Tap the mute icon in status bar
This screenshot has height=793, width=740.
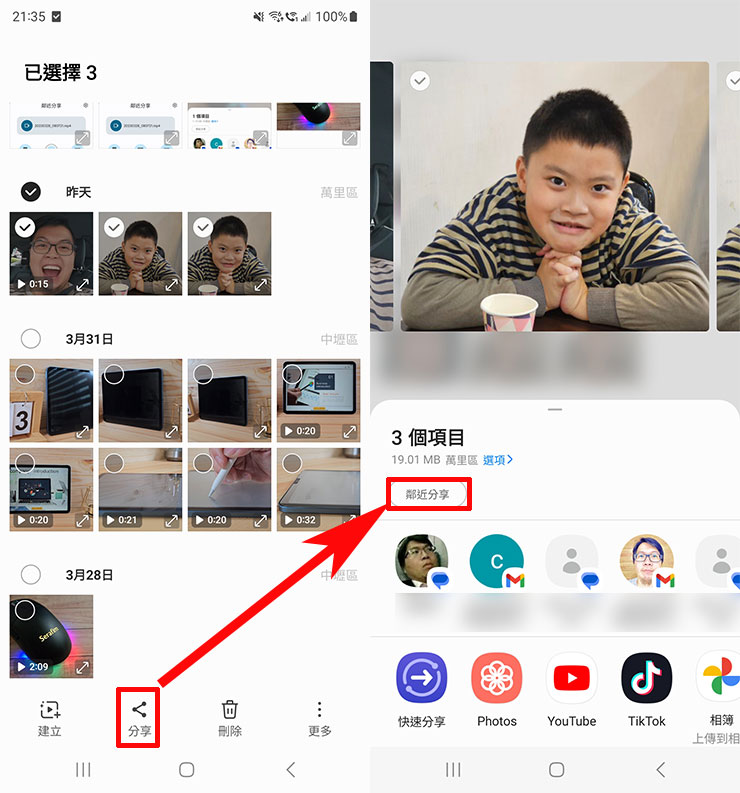[258, 17]
